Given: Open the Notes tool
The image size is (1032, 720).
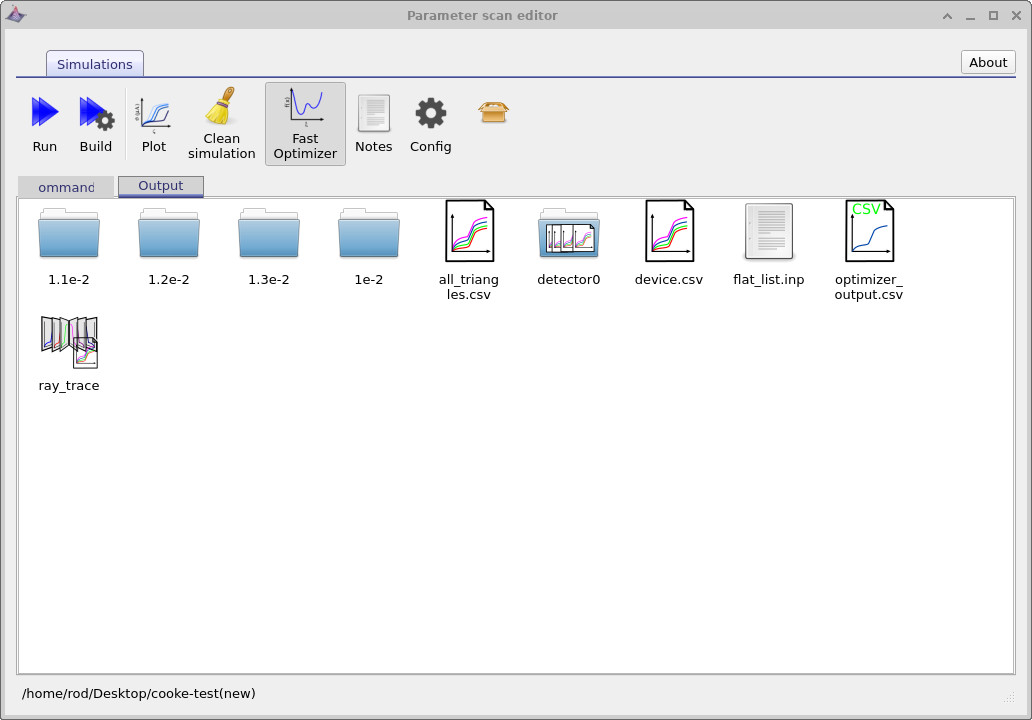Looking at the screenshot, I should pos(373,120).
